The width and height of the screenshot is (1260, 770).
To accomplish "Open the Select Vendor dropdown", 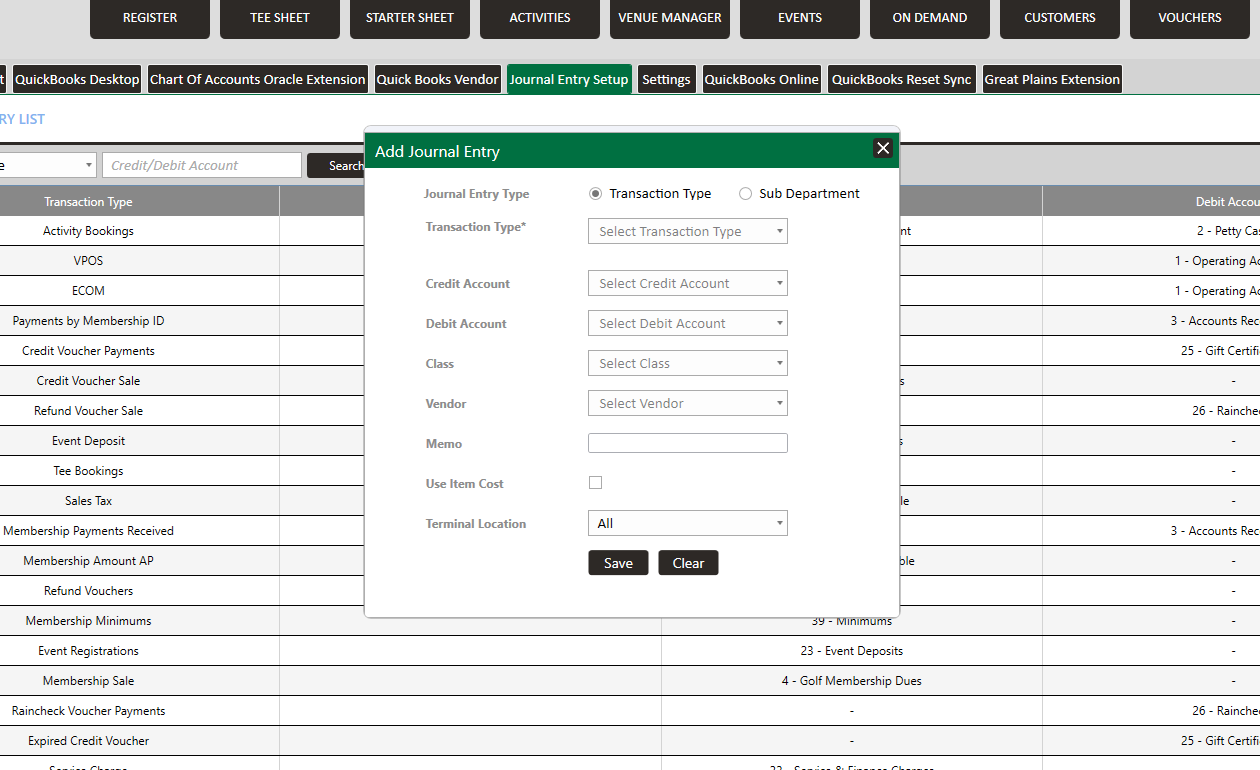I will click(687, 404).
